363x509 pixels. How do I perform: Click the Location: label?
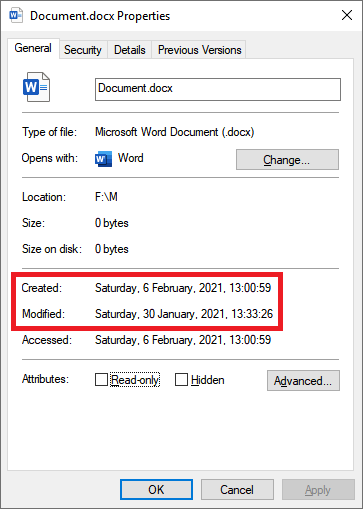pos(44,197)
